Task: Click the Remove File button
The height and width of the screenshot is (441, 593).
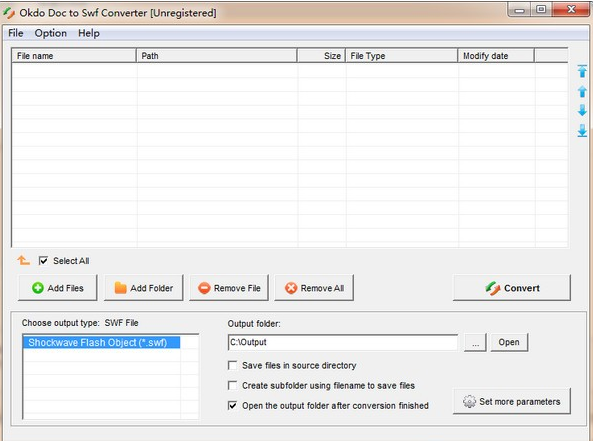Action: pyautogui.click(x=229, y=288)
